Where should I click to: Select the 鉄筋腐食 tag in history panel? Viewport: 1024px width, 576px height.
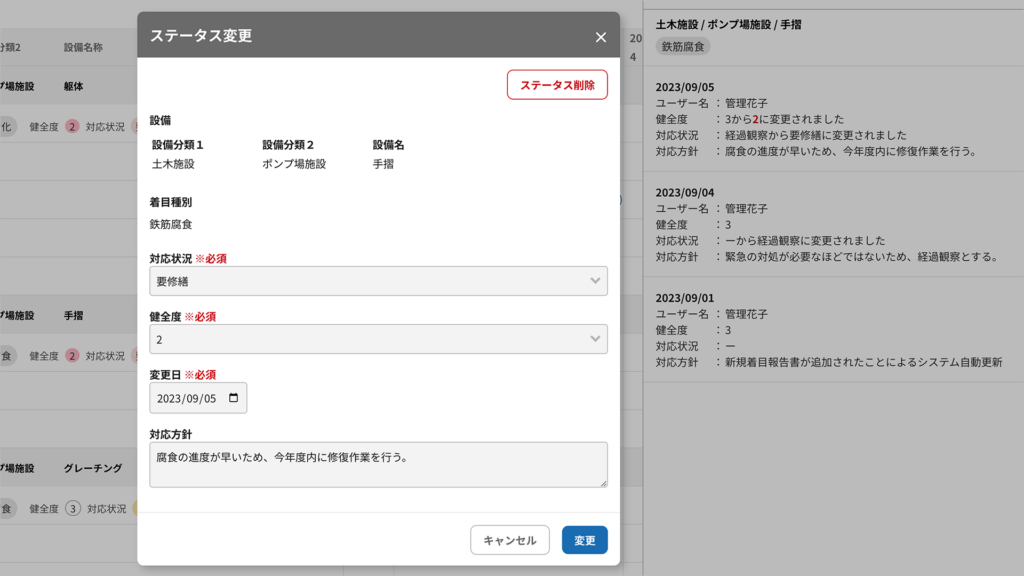point(683,46)
